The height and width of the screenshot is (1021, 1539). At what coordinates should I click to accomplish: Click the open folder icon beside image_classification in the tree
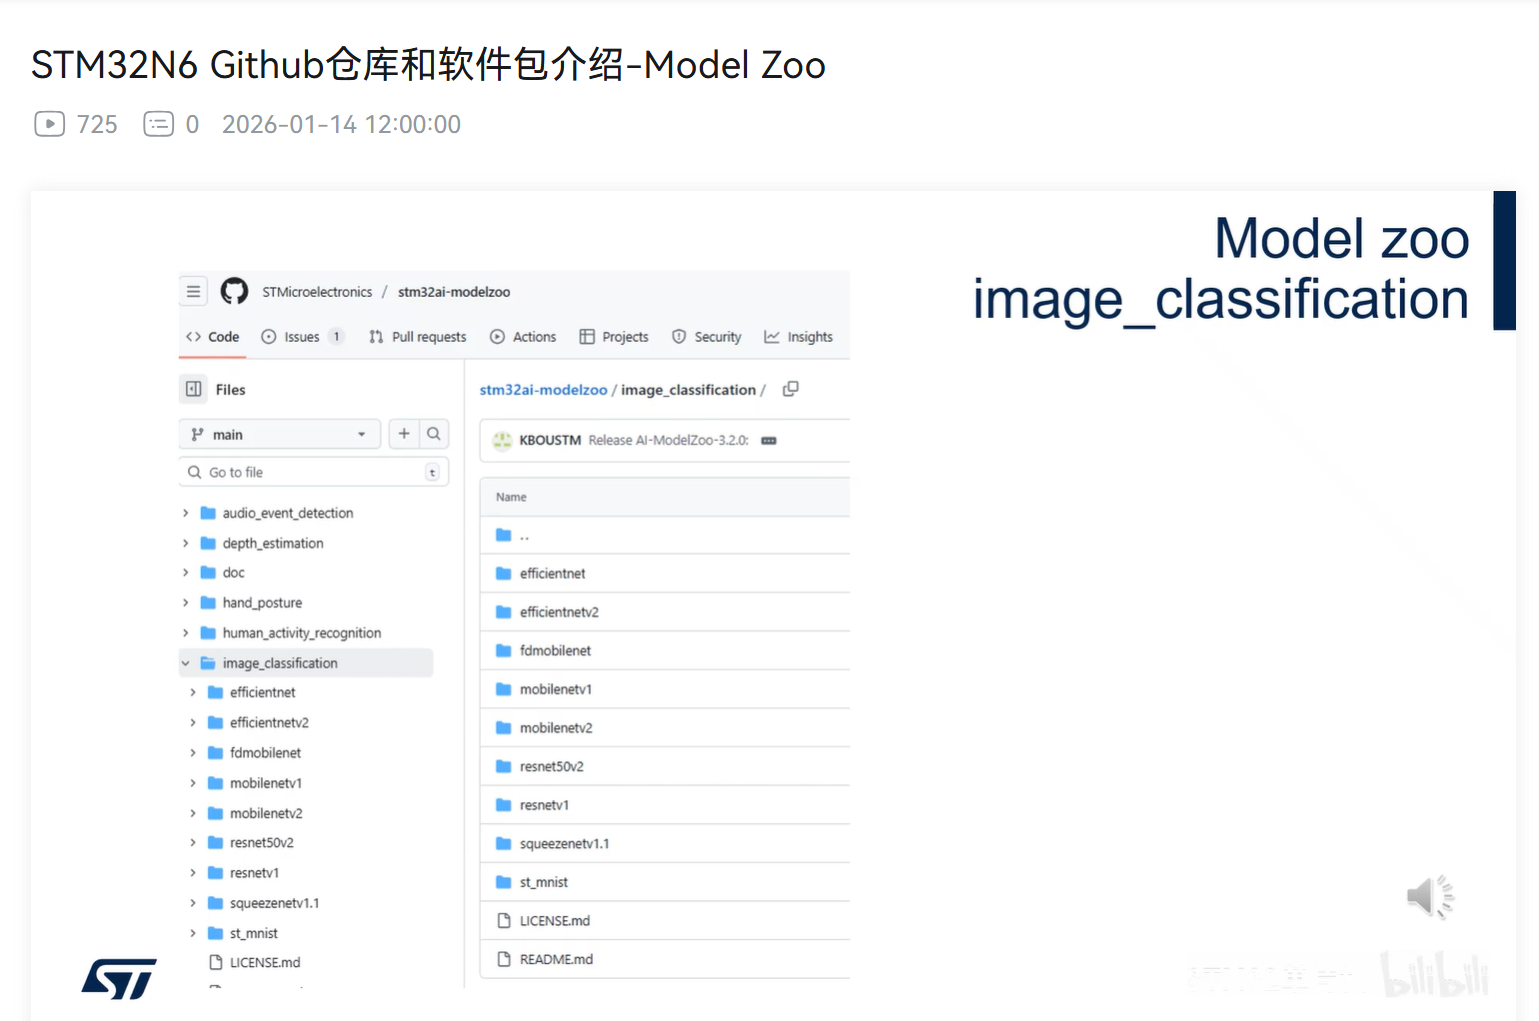pyautogui.click(x=208, y=663)
